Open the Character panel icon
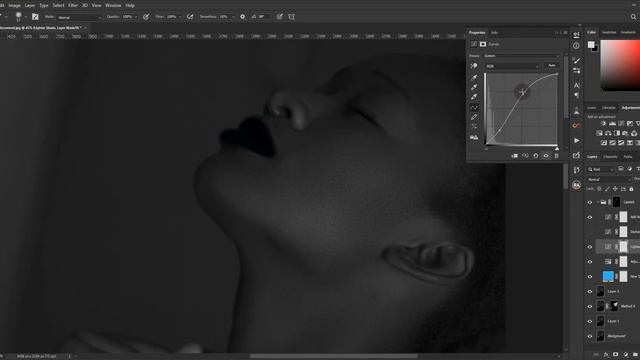640x360 pixels. (576, 85)
